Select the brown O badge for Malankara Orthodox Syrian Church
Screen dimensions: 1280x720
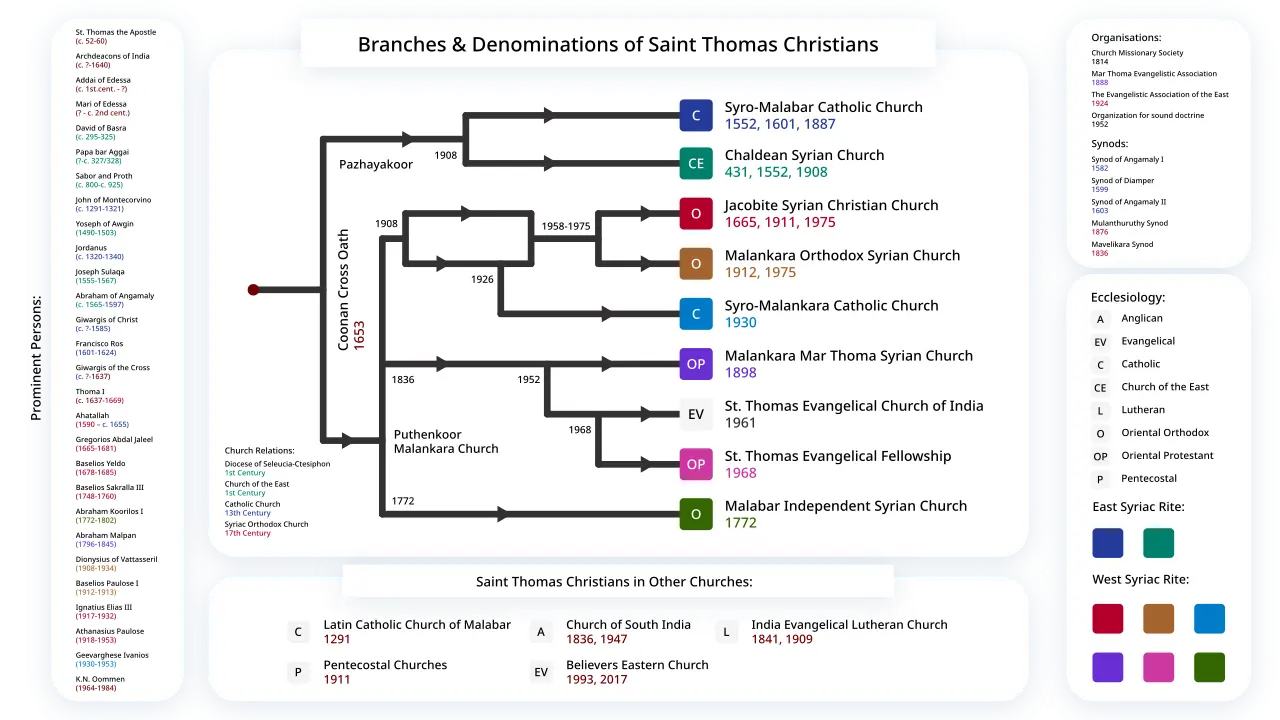[696, 264]
